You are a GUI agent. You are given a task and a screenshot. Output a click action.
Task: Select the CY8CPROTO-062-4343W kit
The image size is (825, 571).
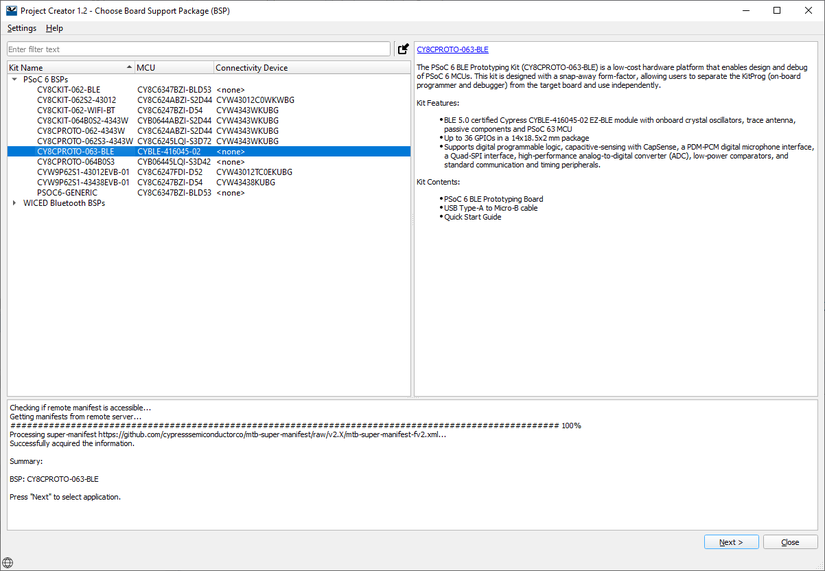click(81, 131)
